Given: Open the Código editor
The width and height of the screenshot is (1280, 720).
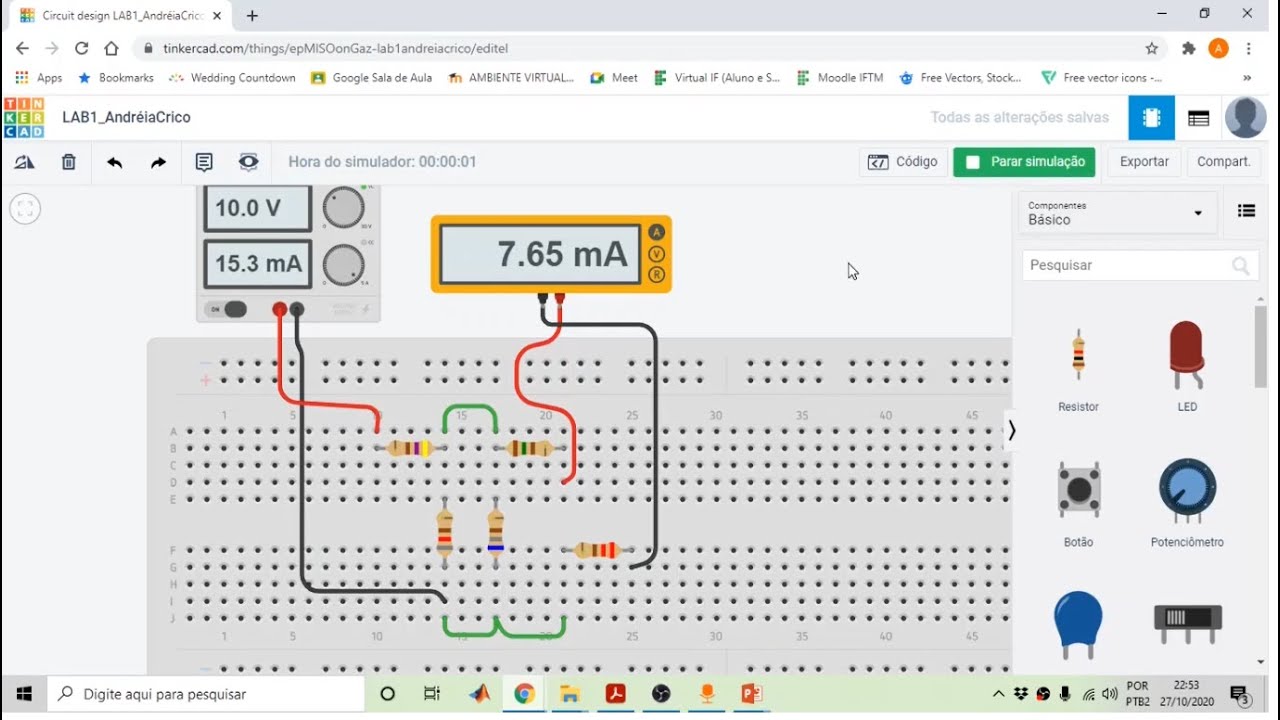Looking at the screenshot, I should coord(903,162).
